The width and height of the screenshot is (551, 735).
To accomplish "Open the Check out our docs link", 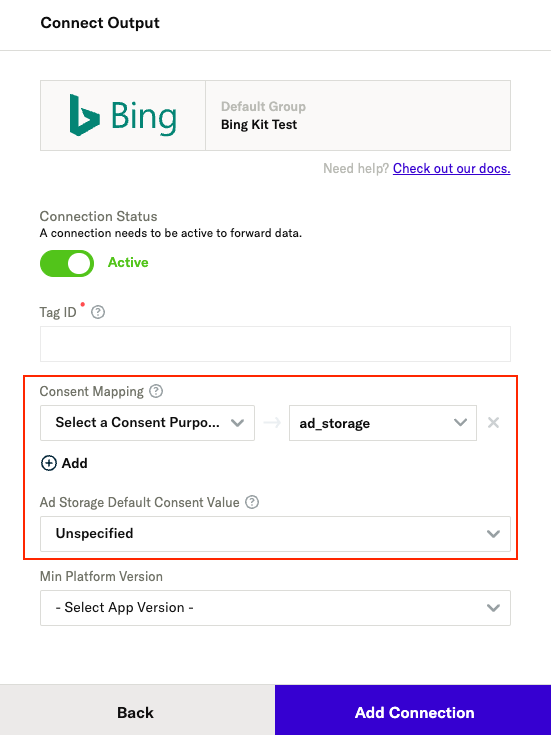I will pyautogui.click(x=452, y=168).
